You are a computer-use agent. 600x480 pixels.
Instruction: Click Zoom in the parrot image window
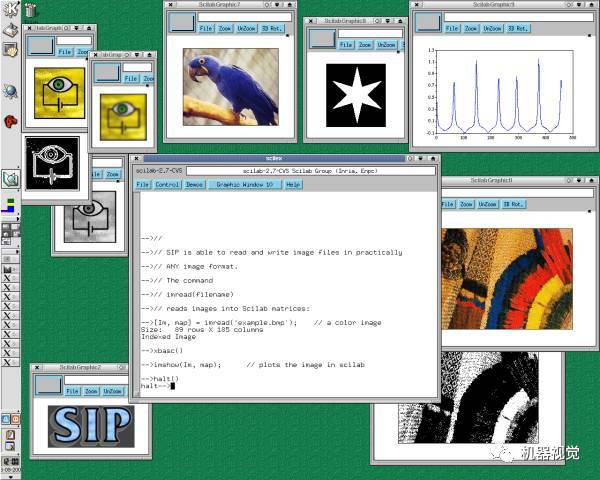click(x=224, y=29)
